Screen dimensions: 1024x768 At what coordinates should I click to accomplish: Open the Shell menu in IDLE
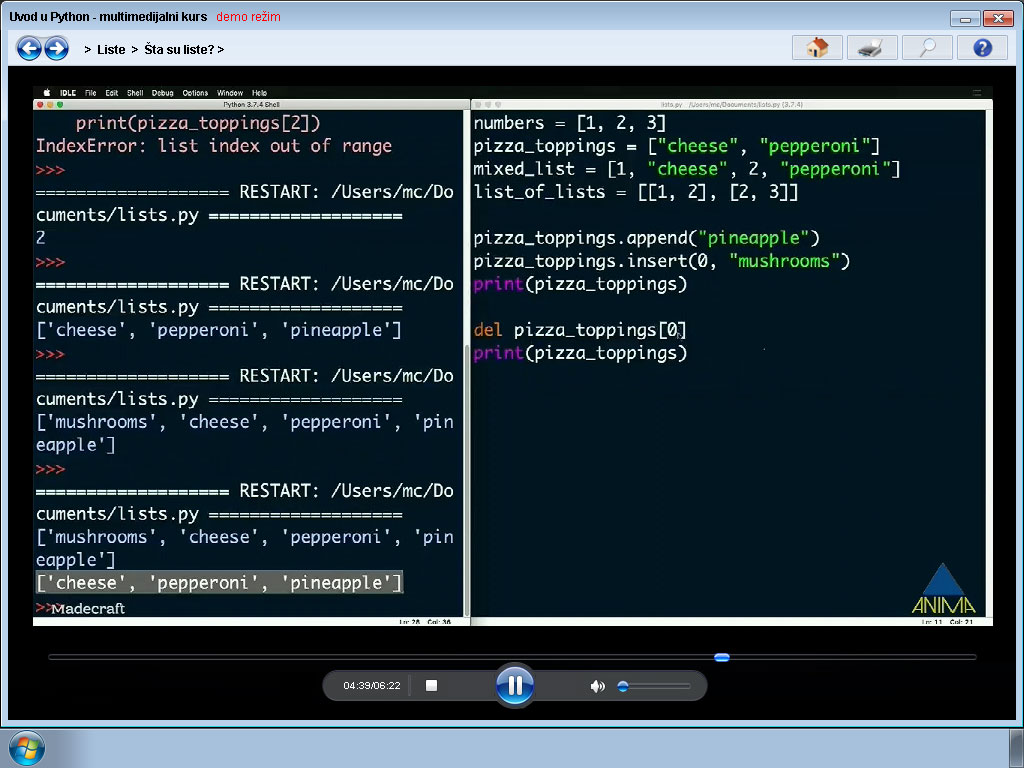pos(134,93)
